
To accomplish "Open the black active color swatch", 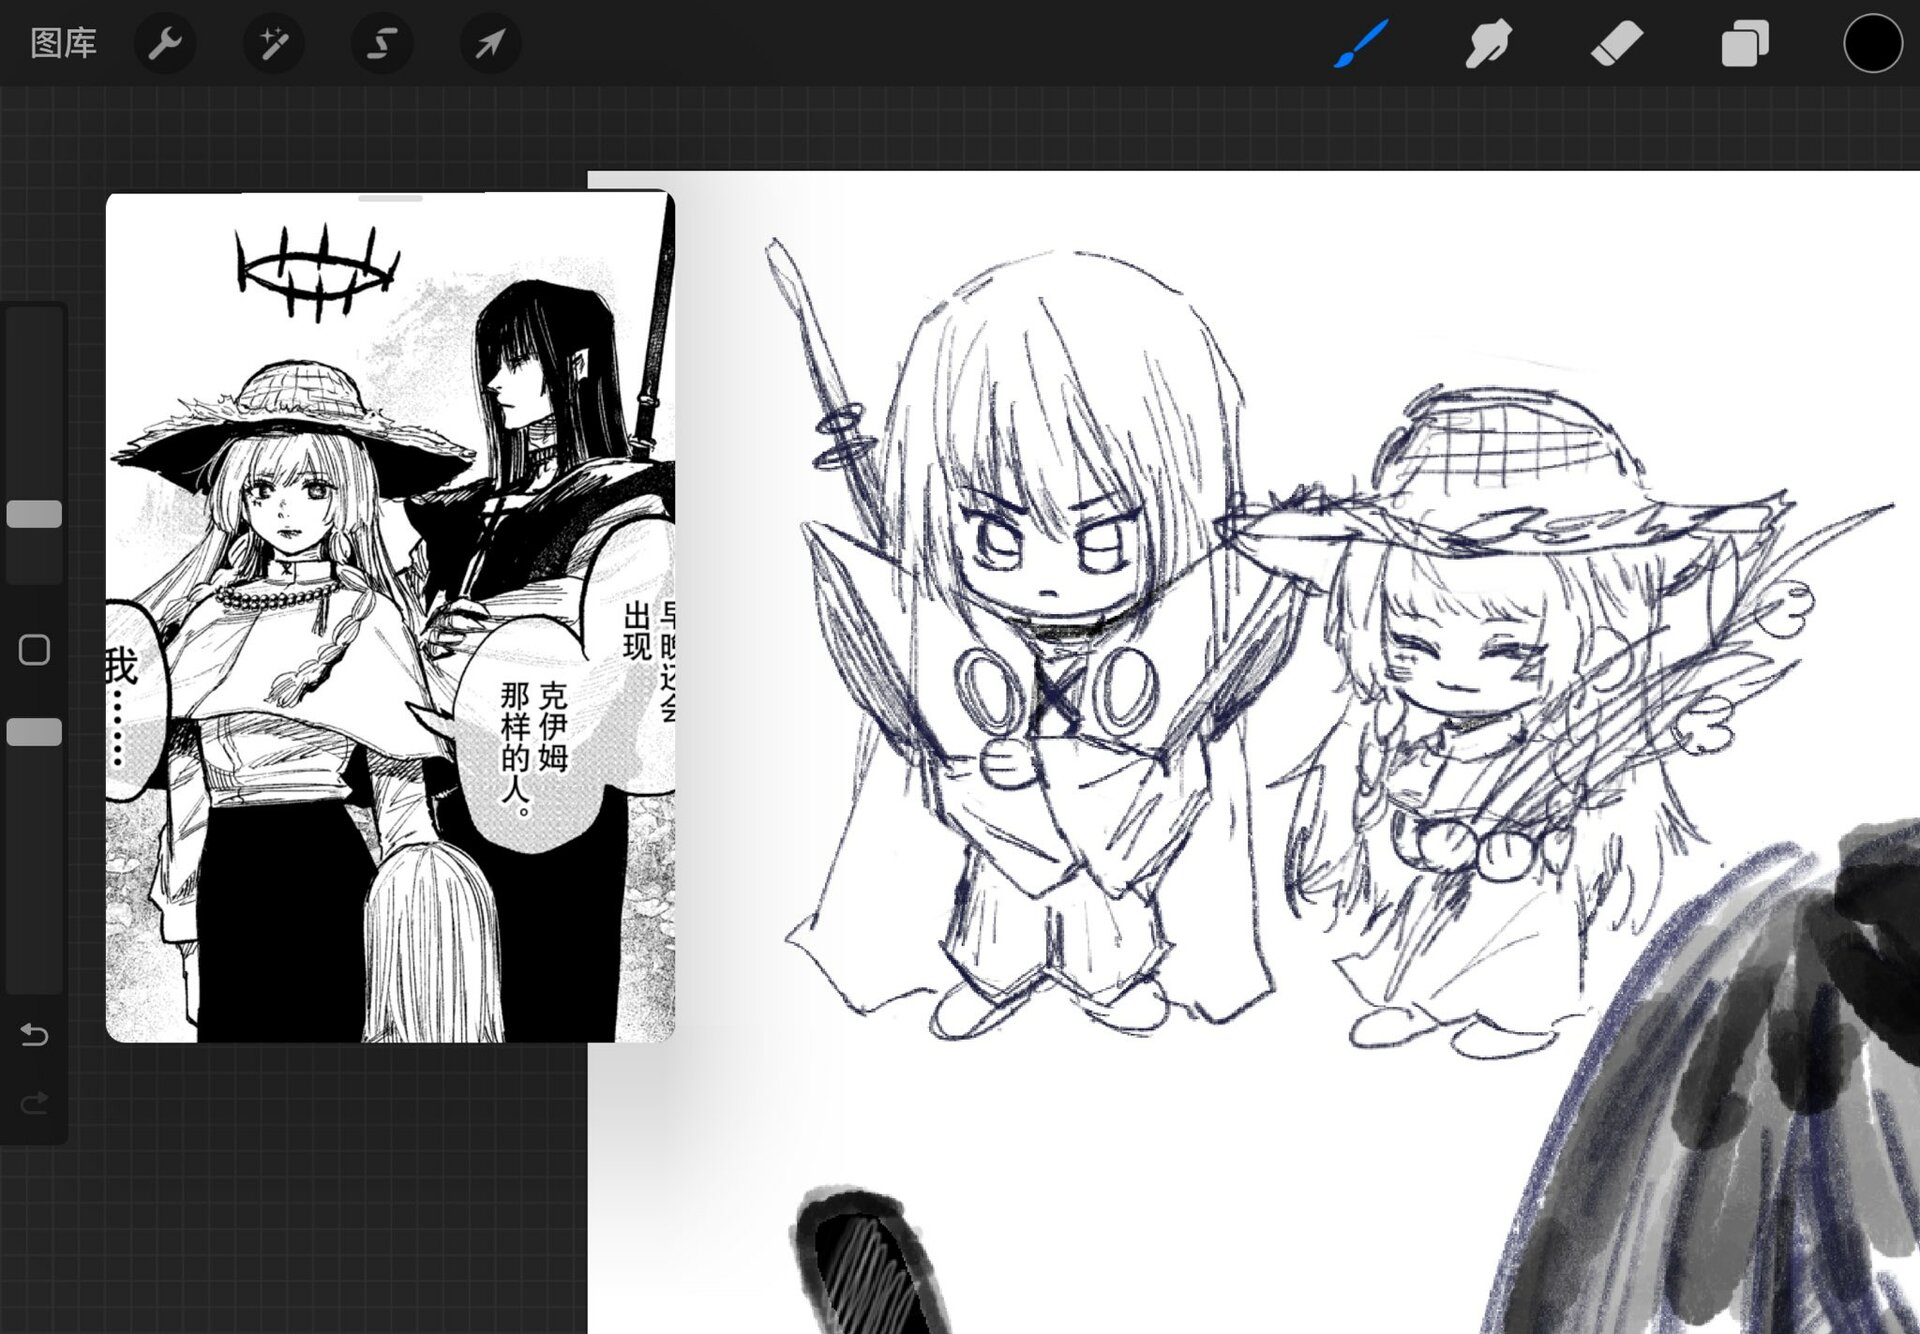I will [1872, 44].
